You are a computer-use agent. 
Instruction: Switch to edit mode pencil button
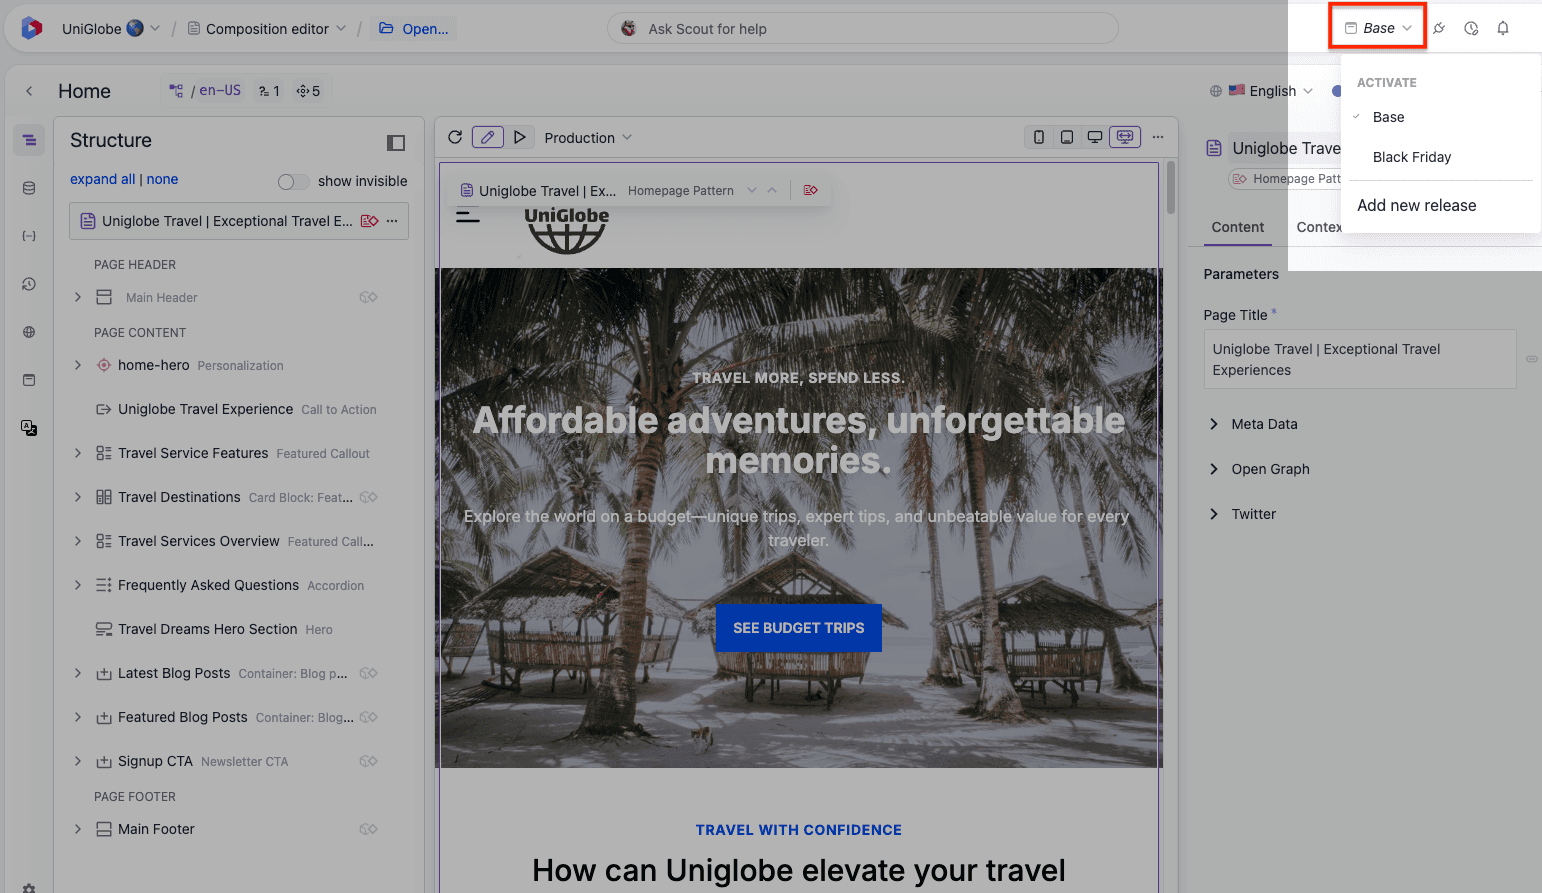(488, 137)
